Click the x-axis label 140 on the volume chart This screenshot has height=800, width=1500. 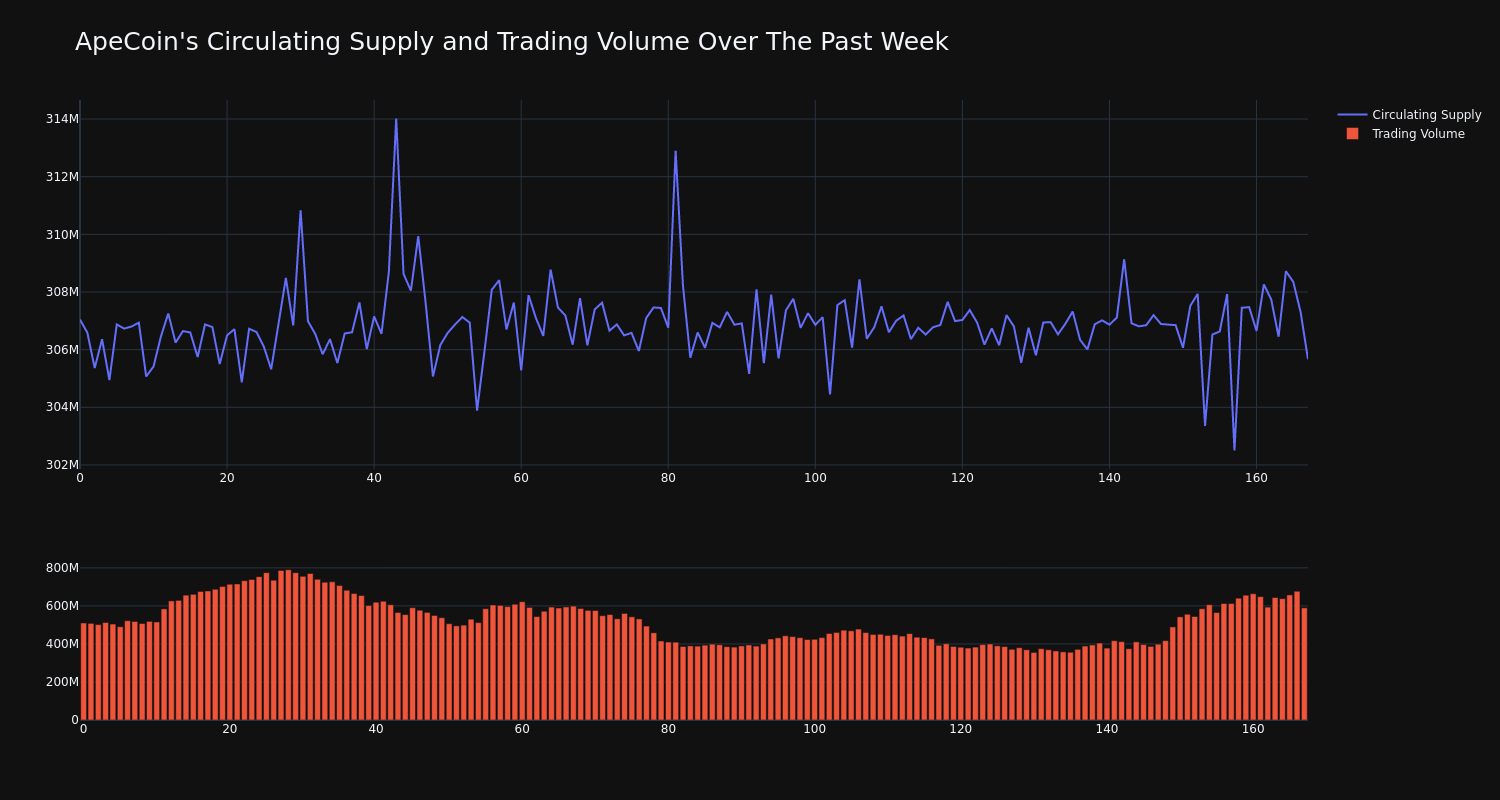click(x=1107, y=729)
